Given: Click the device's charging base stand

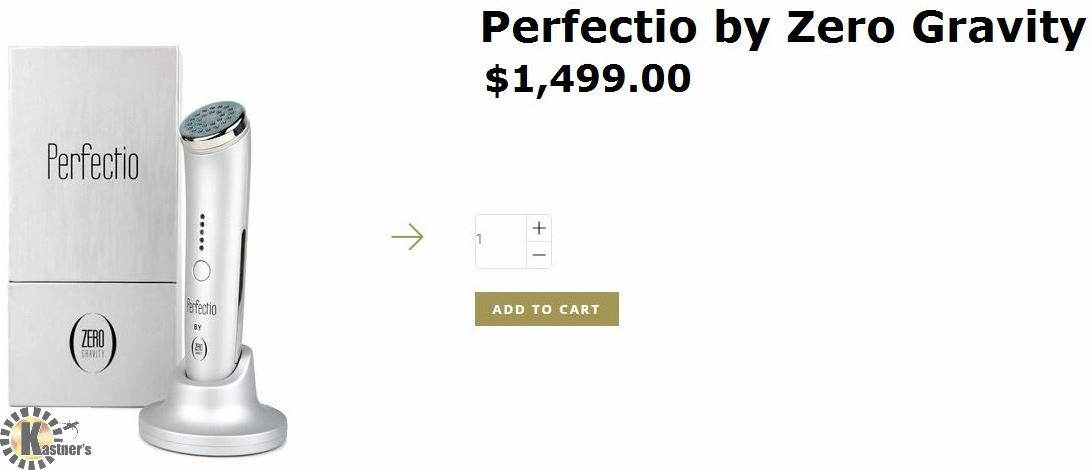Looking at the screenshot, I should coord(213,420).
